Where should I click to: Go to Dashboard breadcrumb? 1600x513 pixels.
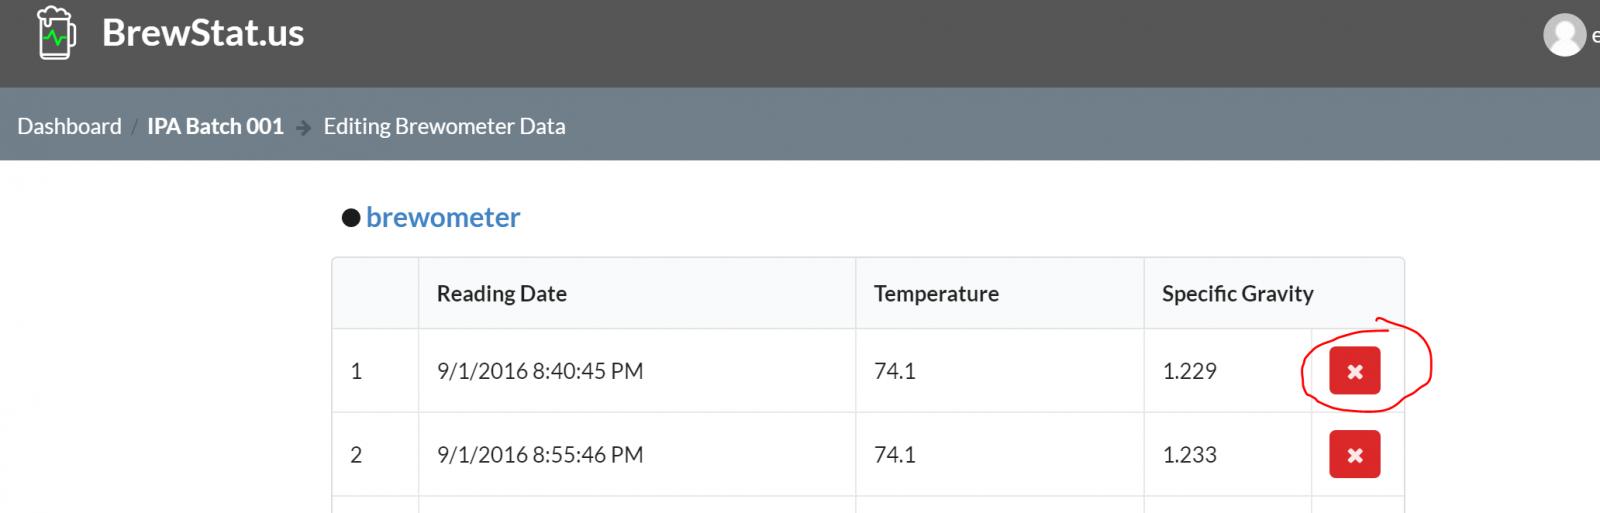(69, 126)
